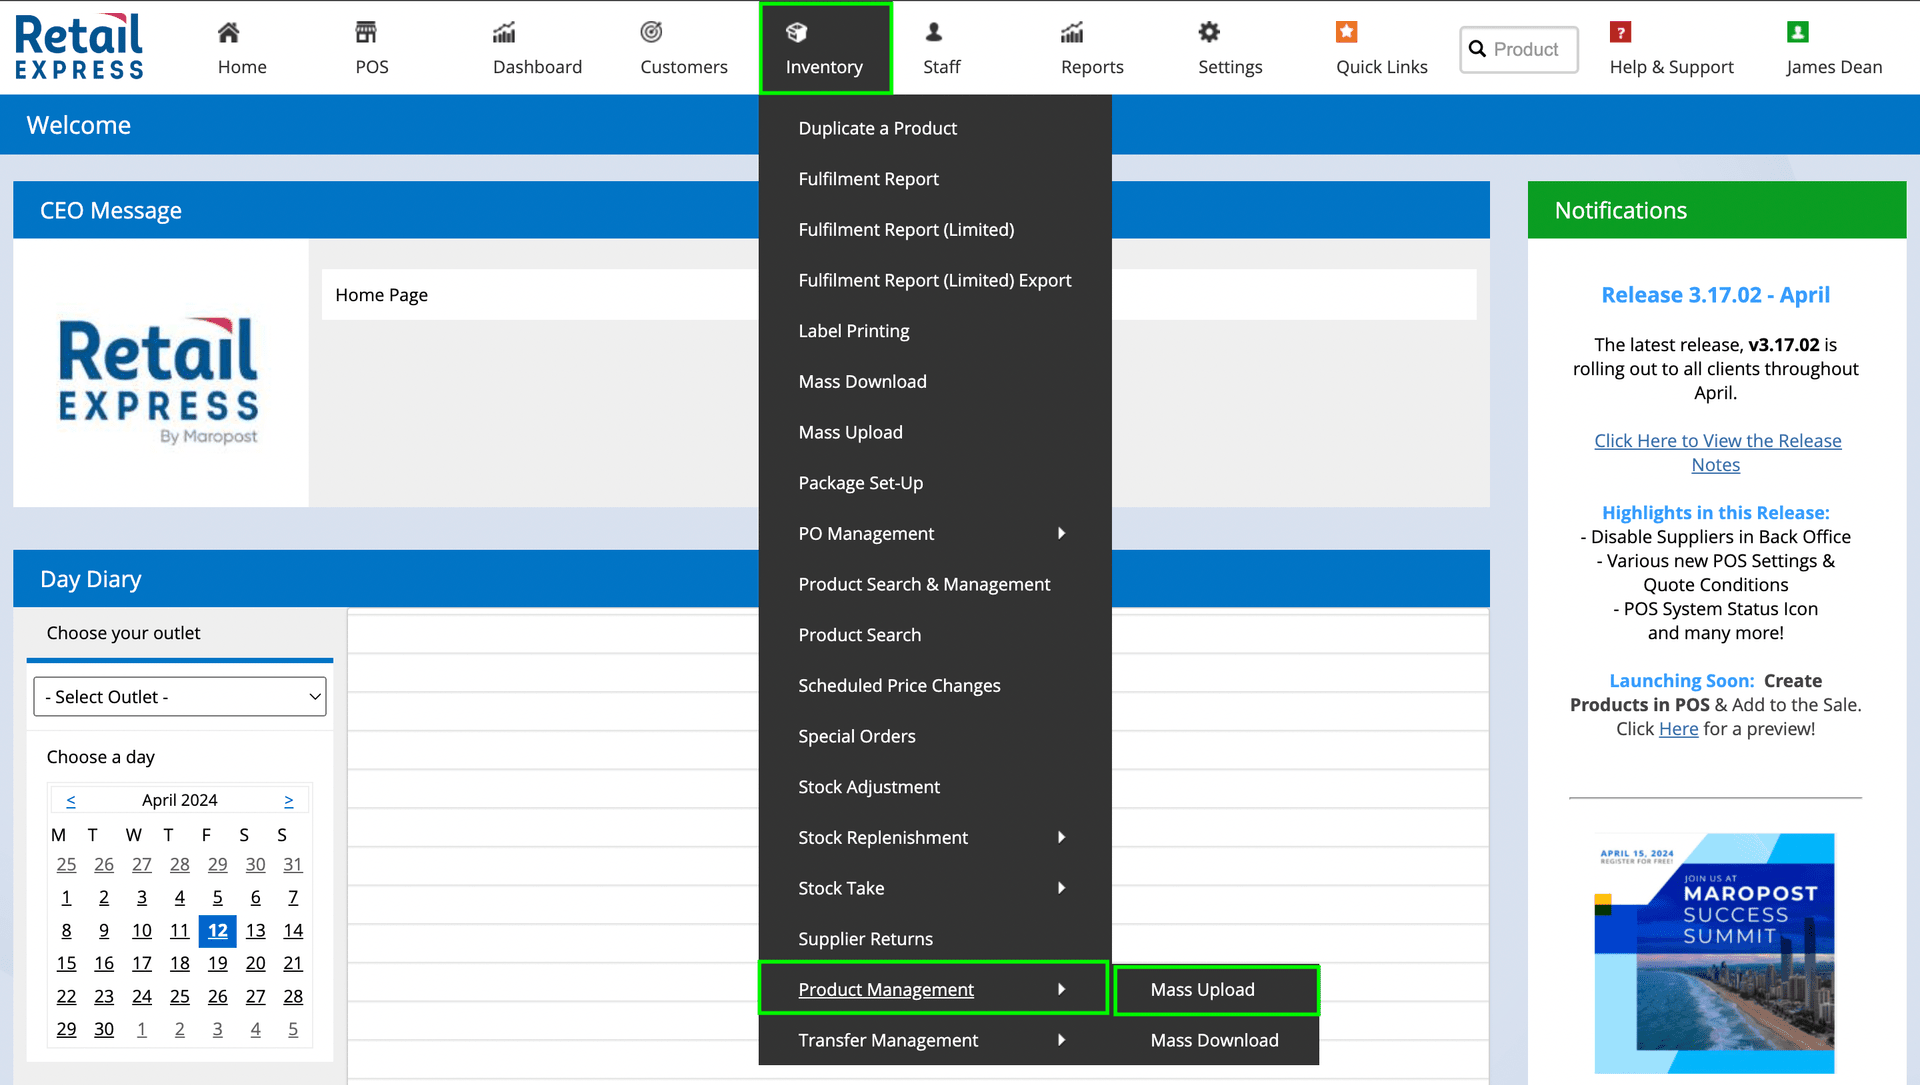Open Fulfilment Report (Limited) Export

point(934,281)
